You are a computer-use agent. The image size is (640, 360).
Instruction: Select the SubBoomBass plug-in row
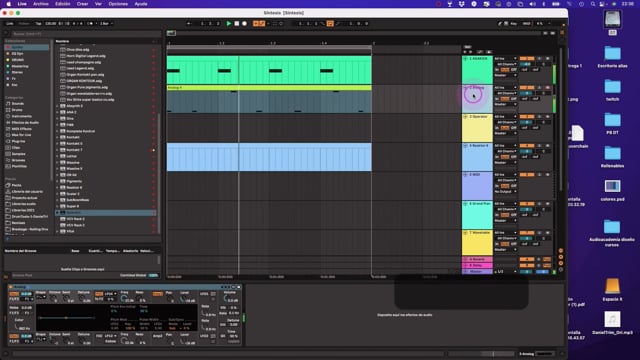coord(105,200)
